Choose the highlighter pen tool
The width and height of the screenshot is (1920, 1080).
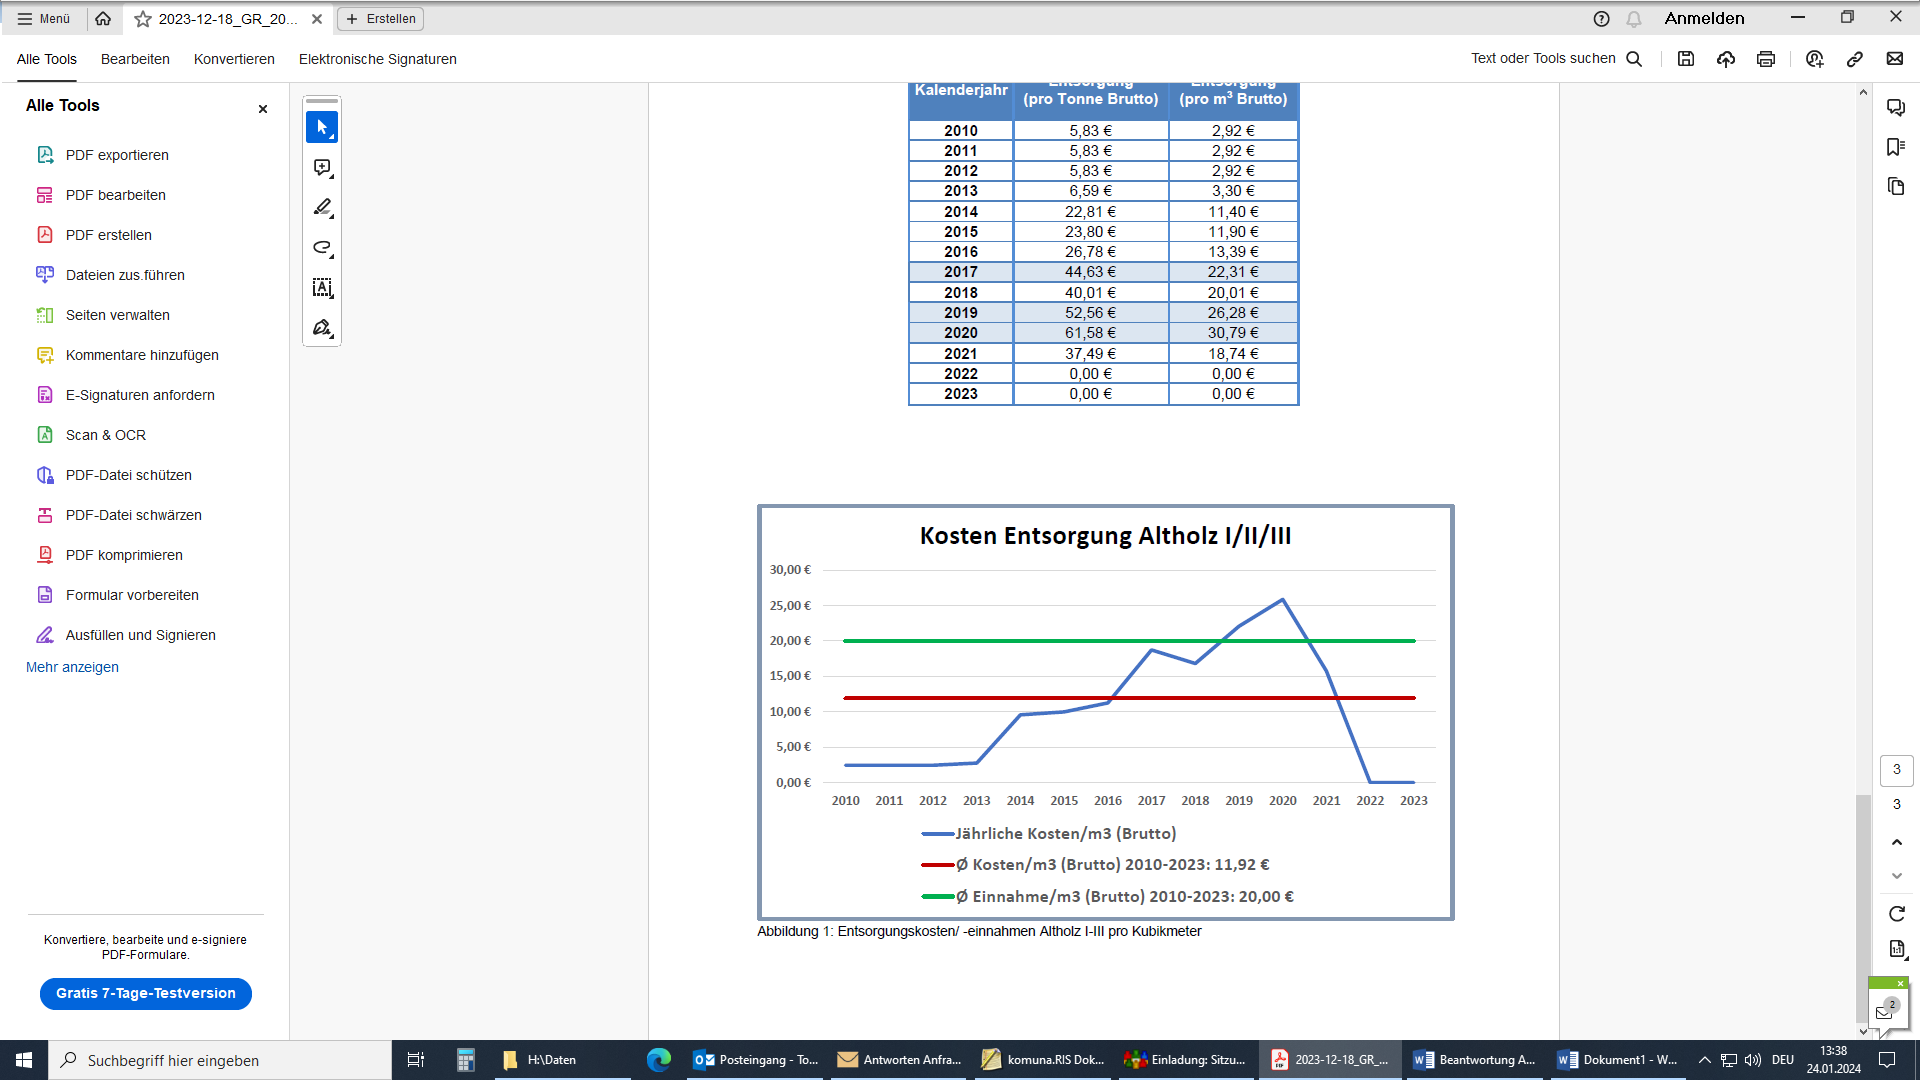click(322, 208)
